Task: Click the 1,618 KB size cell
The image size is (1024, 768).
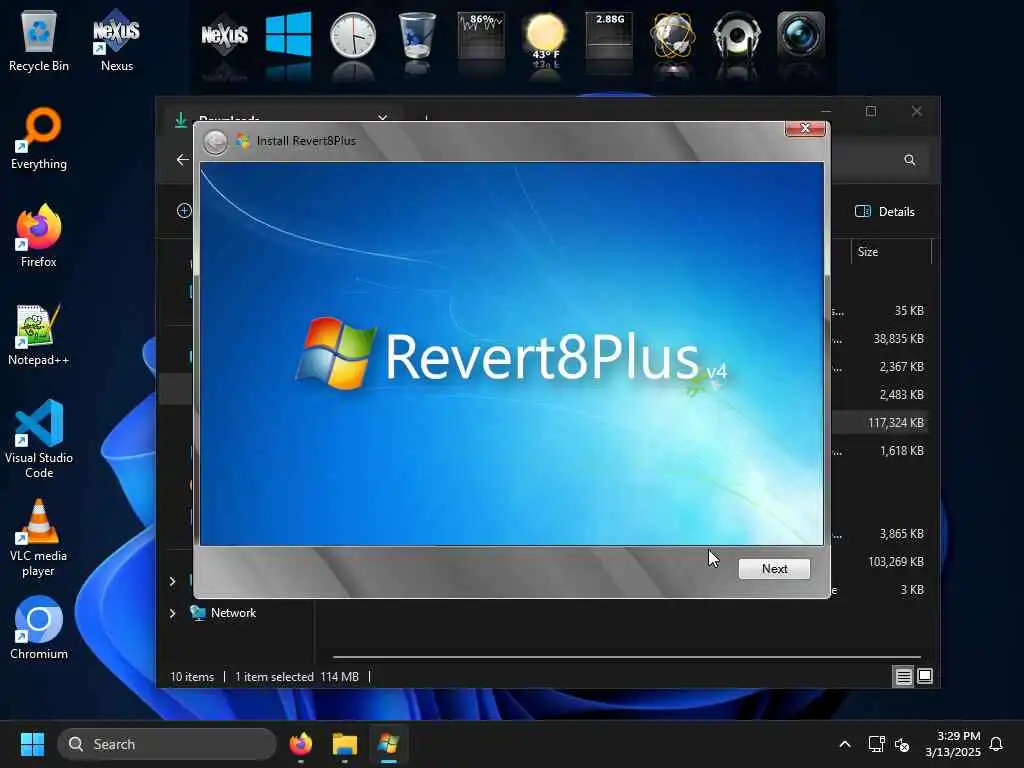Action: [x=901, y=451]
